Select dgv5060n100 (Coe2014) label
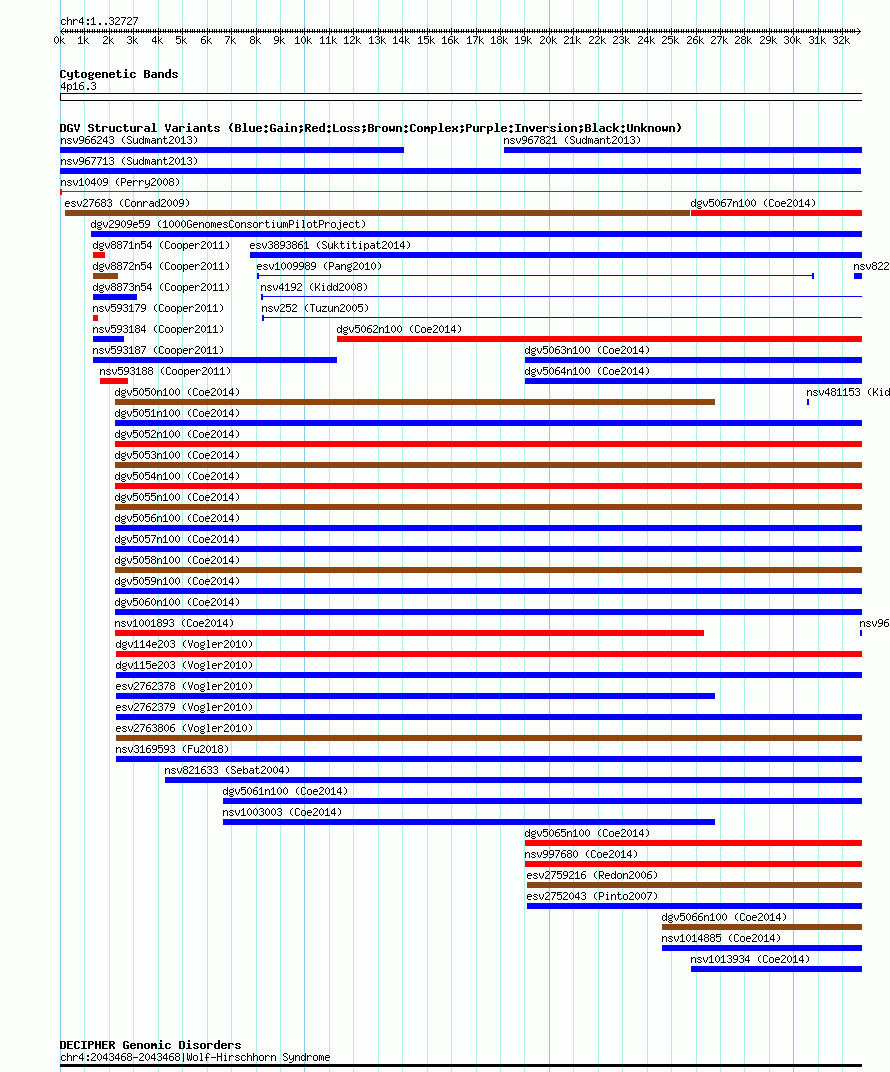Viewport: 890px width, 1072px height. coord(177,602)
